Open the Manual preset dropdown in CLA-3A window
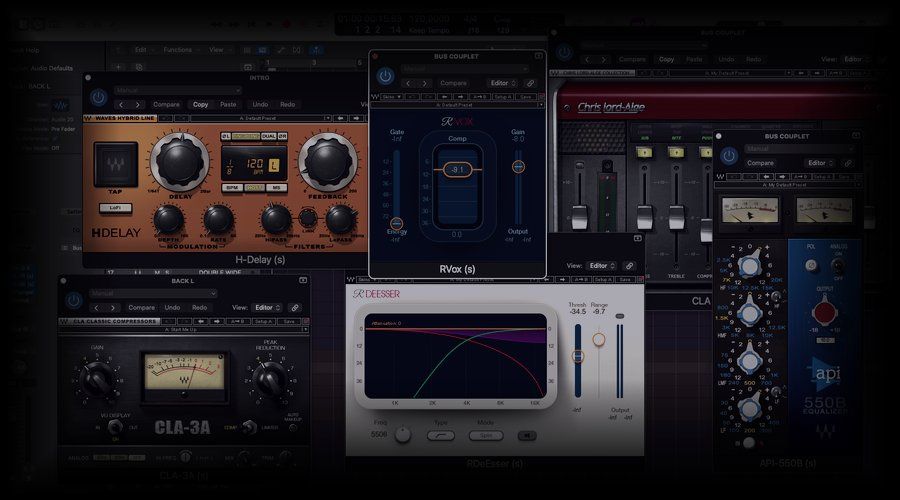This screenshot has height=500, width=900. click(153, 293)
